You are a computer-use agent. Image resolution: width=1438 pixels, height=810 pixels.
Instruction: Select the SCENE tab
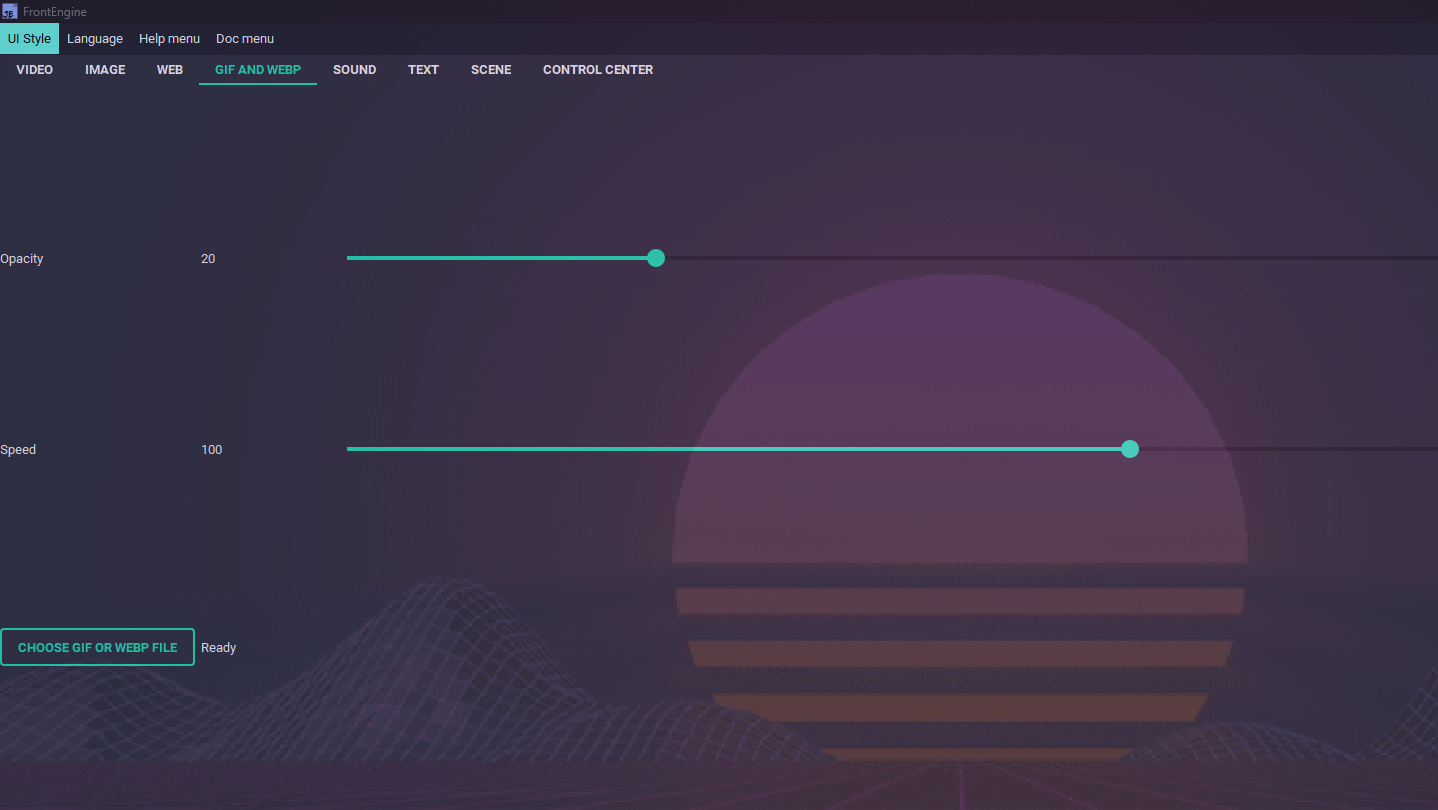pyautogui.click(x=491, y=70)
